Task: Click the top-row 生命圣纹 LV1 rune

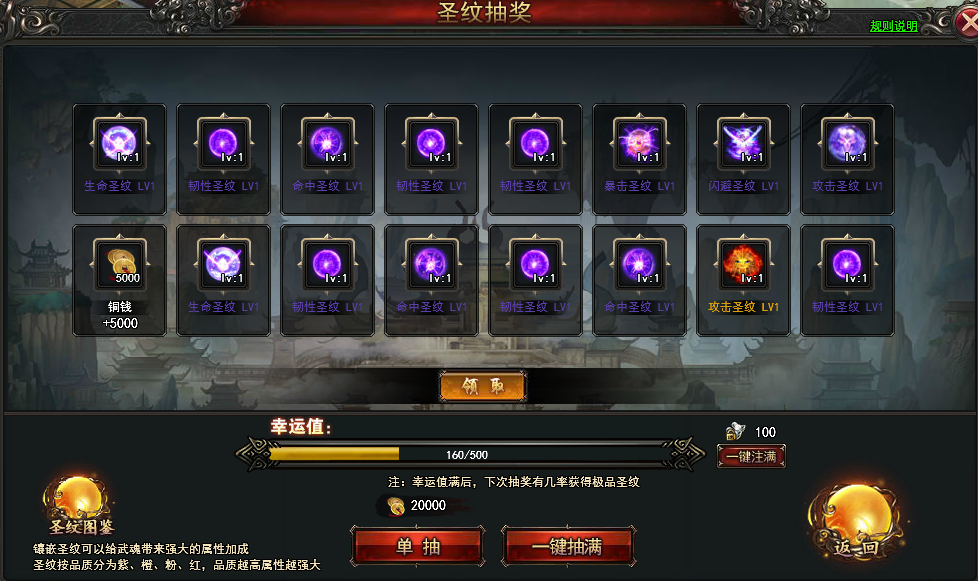Action: (x=120, y=143)
